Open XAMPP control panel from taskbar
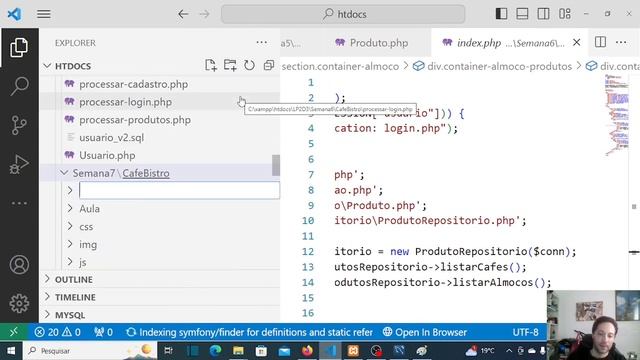640x360 pixels. coord(353,351)
